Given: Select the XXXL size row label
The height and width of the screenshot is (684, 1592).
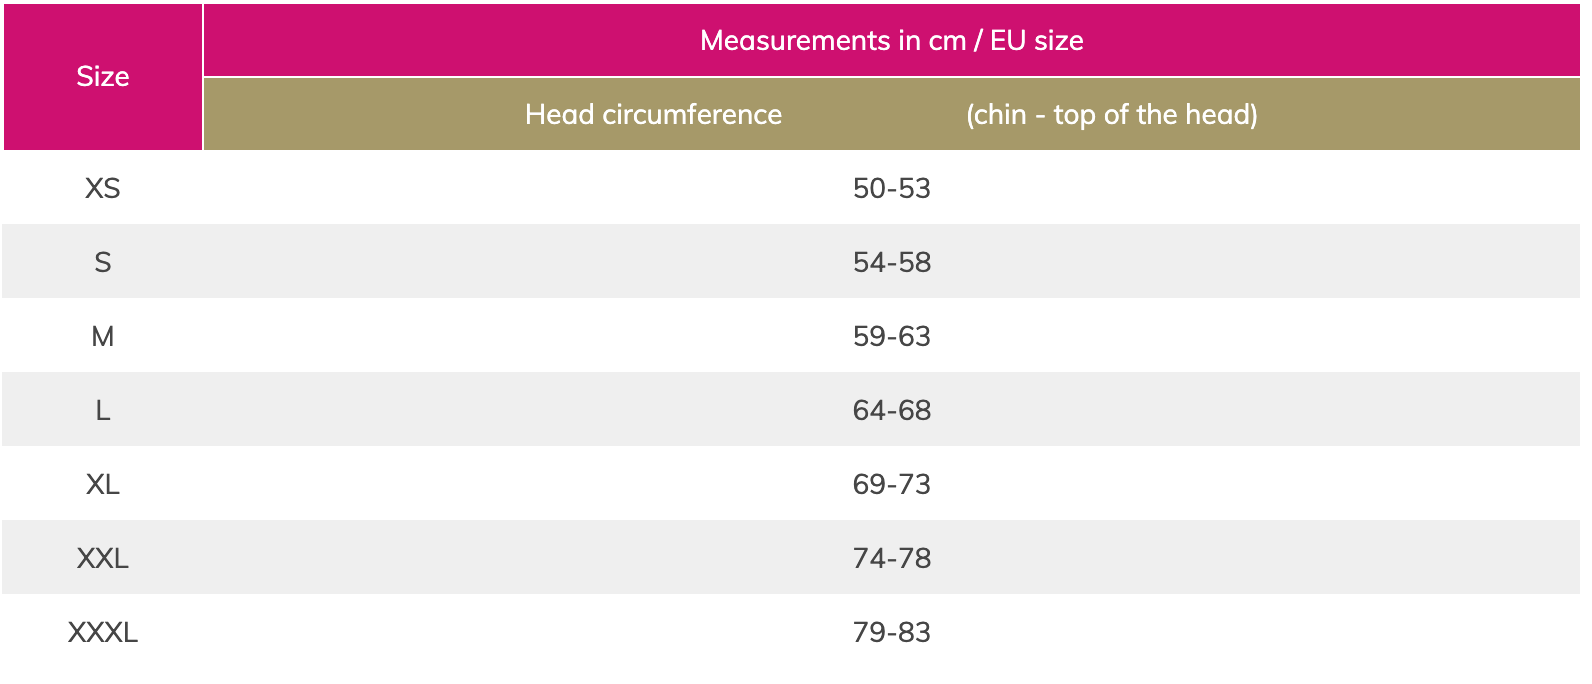Looking at the screenshot, I should point(103,632).
